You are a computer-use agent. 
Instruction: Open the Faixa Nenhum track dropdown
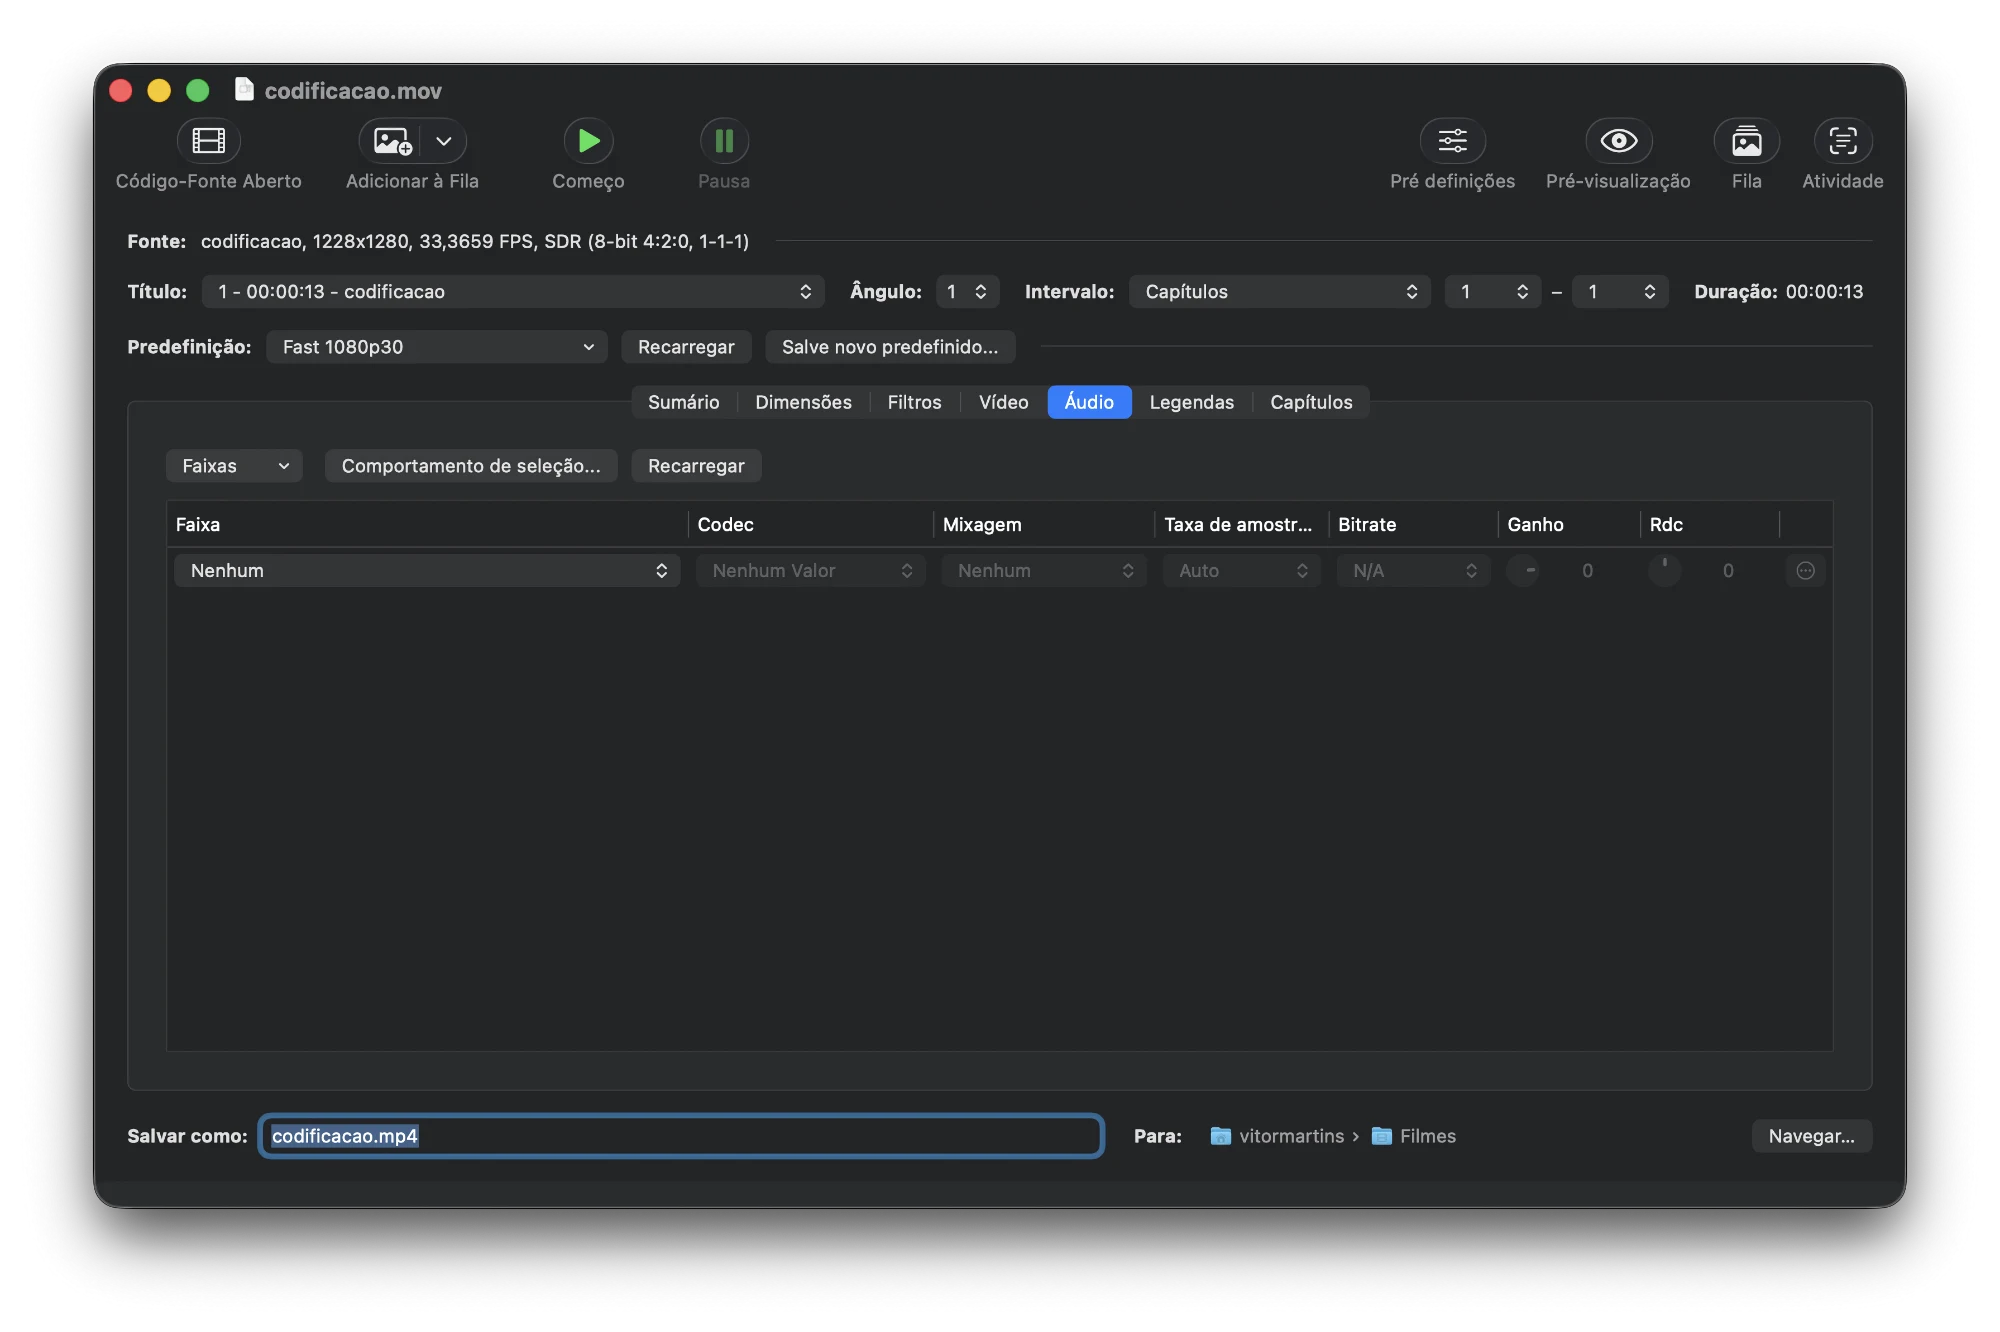[427, 571]
